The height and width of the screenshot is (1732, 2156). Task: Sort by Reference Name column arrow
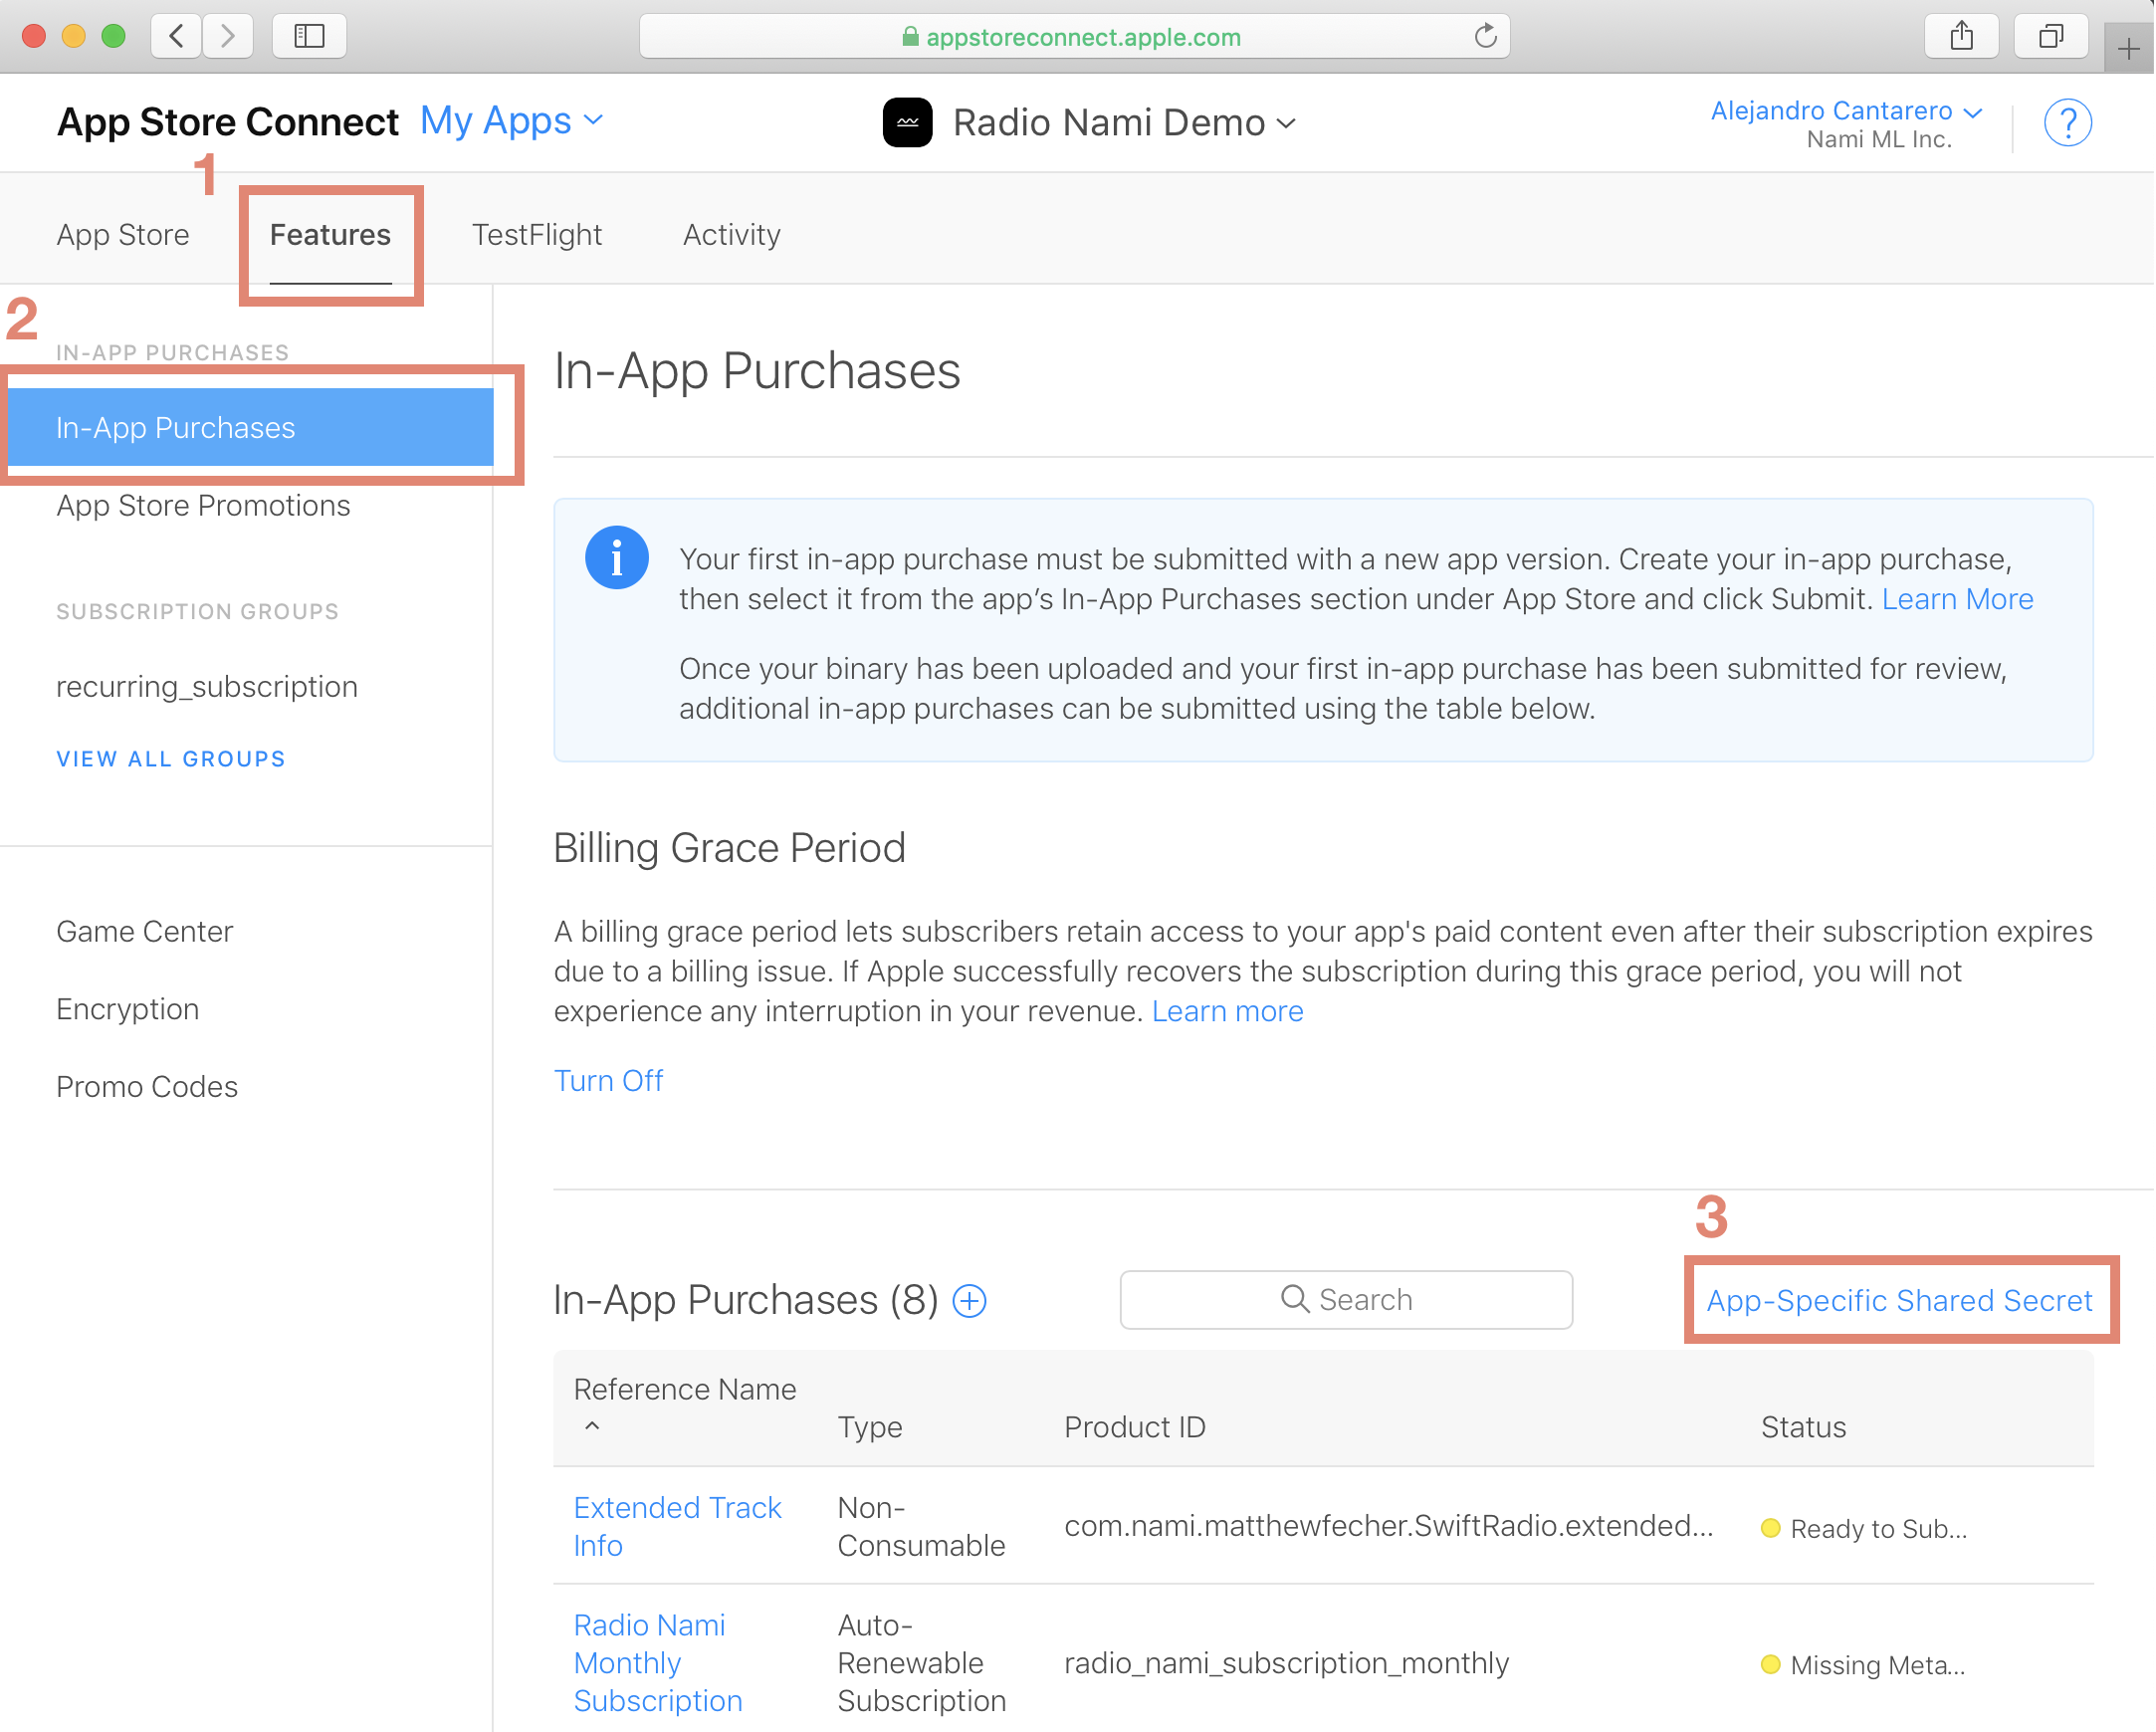coord(592,1427)
